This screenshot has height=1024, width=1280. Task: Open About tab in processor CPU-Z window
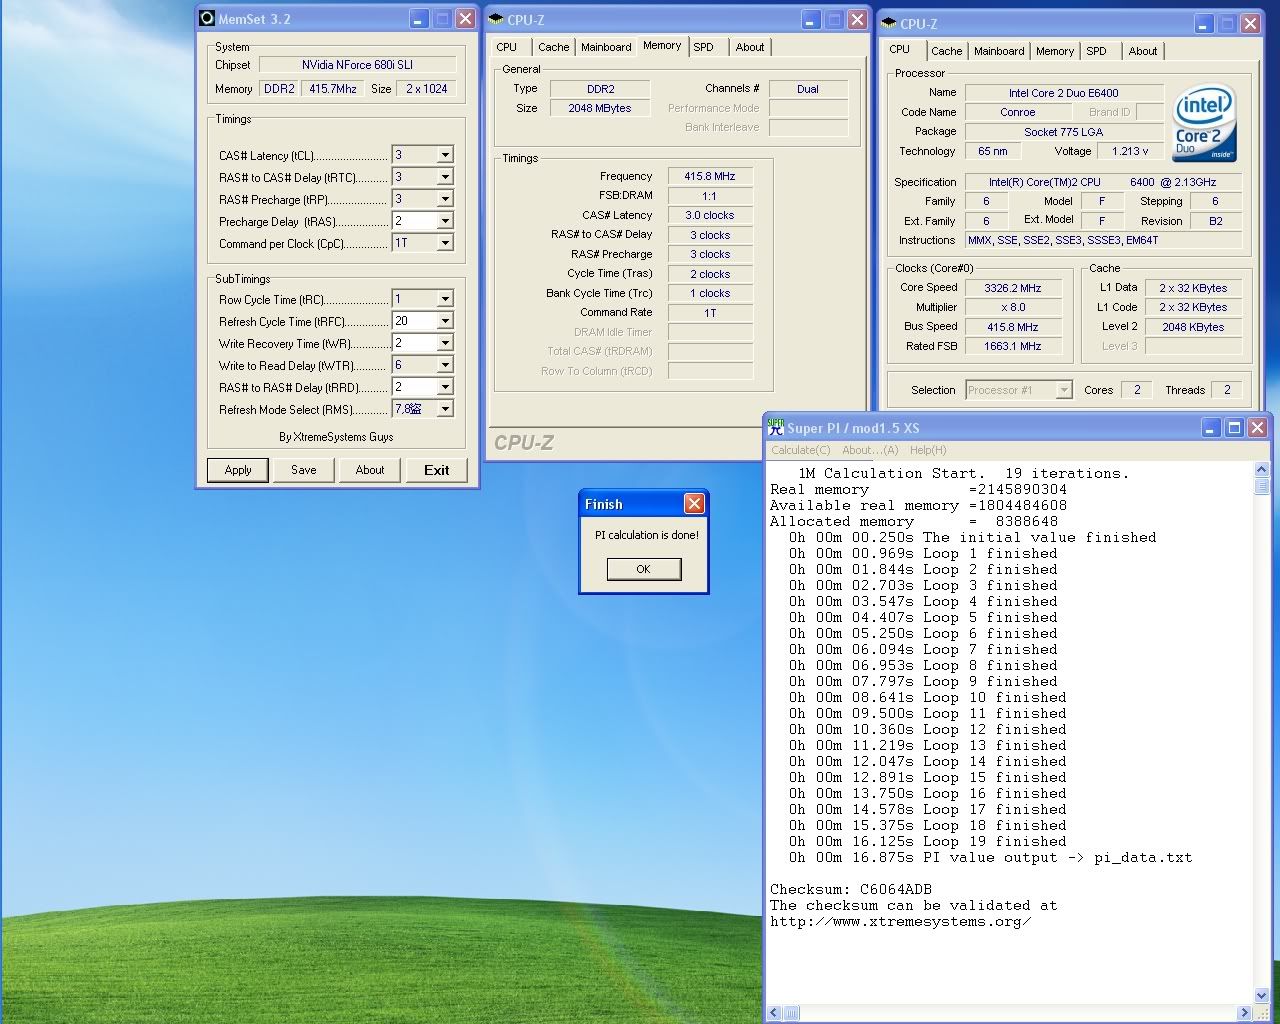[1143, 51]
